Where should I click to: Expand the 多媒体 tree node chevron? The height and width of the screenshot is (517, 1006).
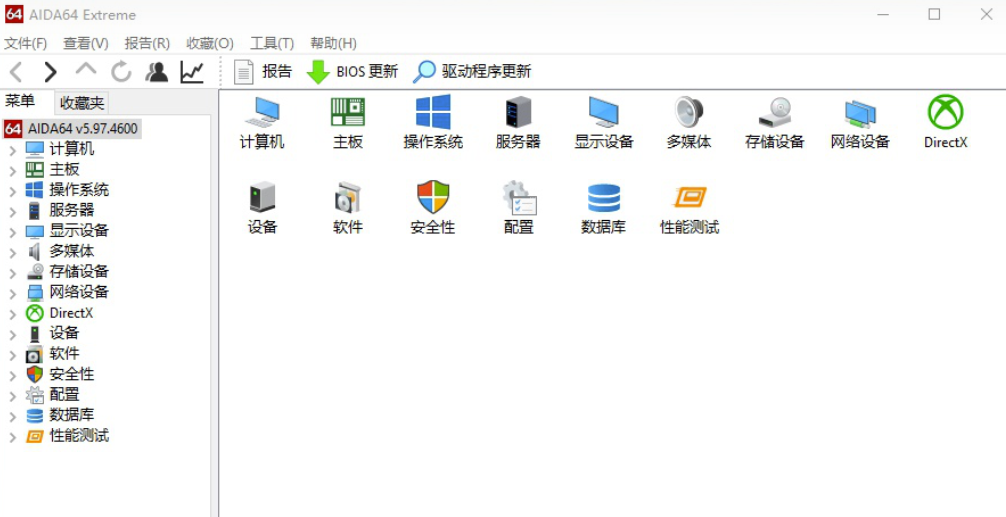12,251
